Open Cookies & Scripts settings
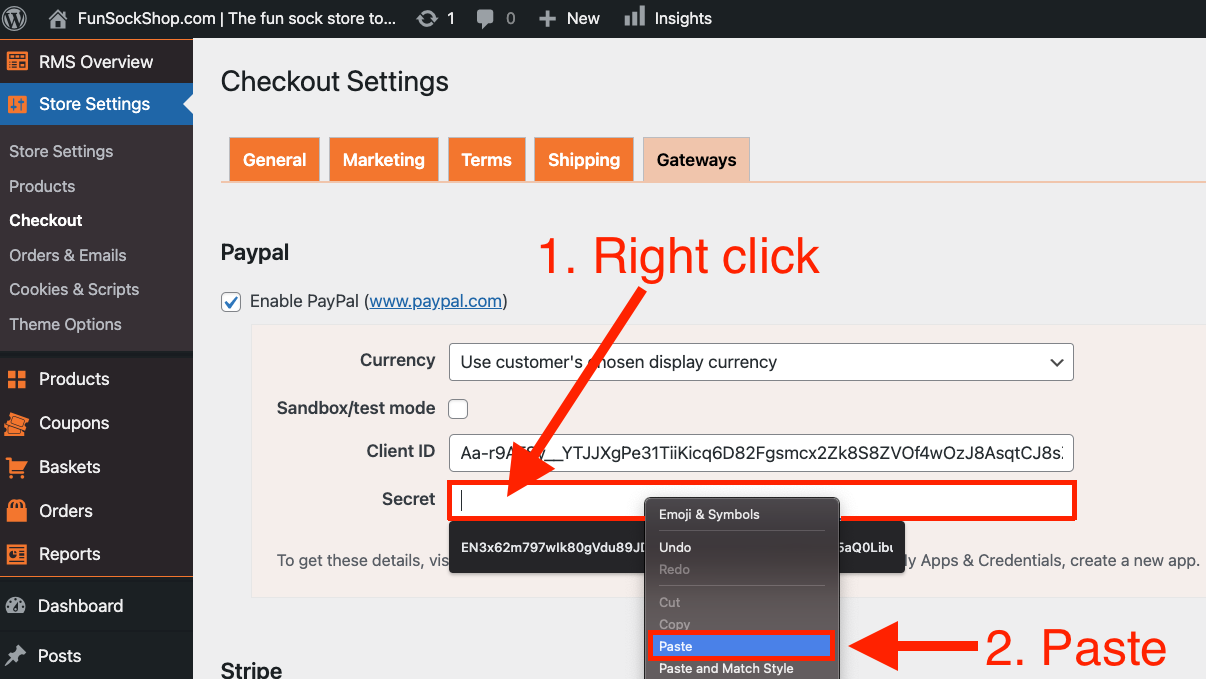This screenshot has height=679, width=1206. (74, 289)
